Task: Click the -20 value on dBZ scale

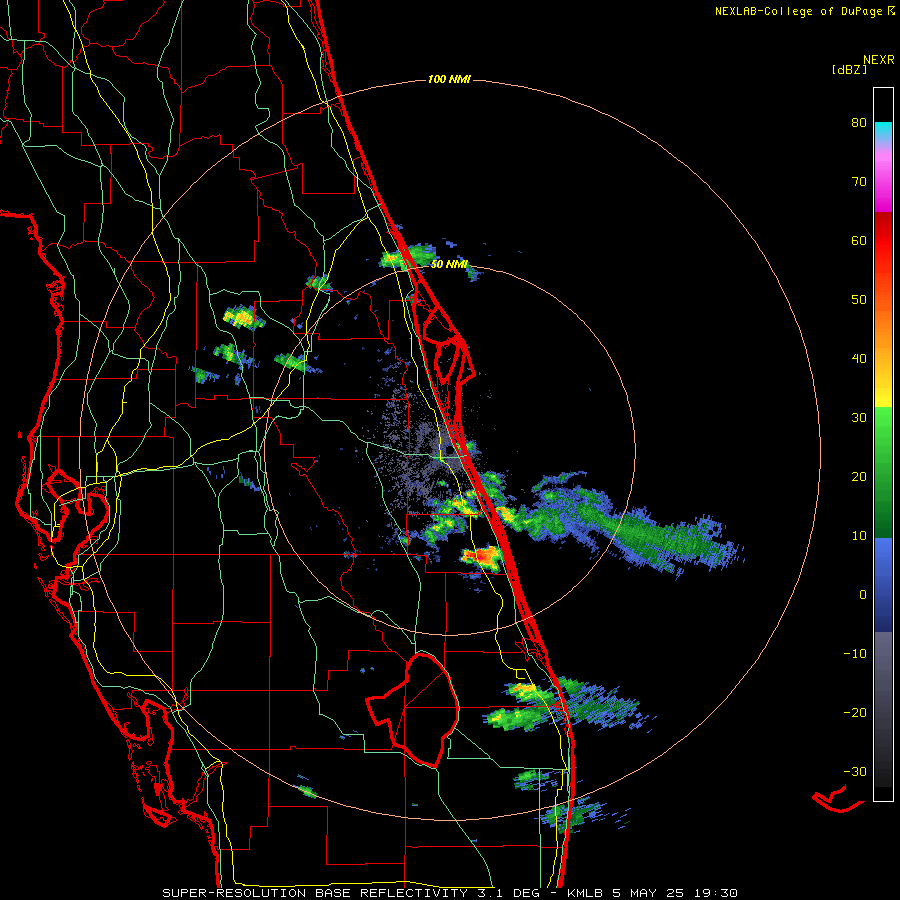Action: click(855, 712)
